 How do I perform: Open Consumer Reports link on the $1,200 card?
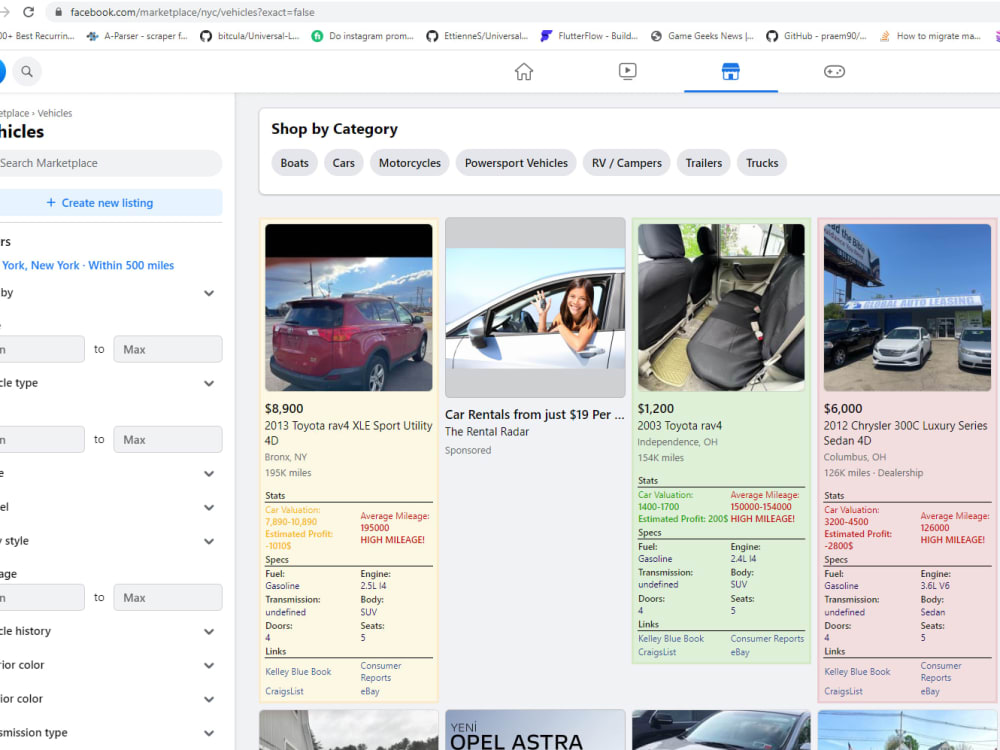pos(767,638)
